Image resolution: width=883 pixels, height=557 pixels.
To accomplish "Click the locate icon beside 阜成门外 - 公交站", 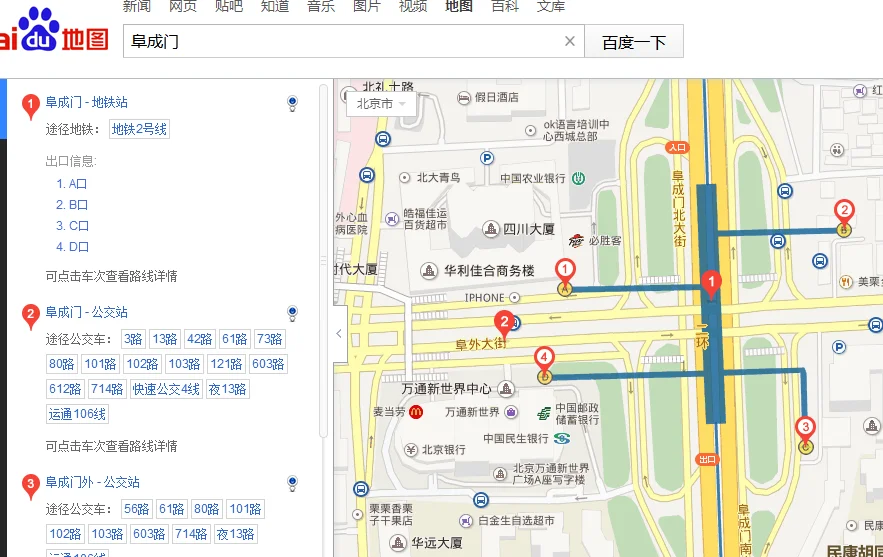I will (x=292, y=483).
